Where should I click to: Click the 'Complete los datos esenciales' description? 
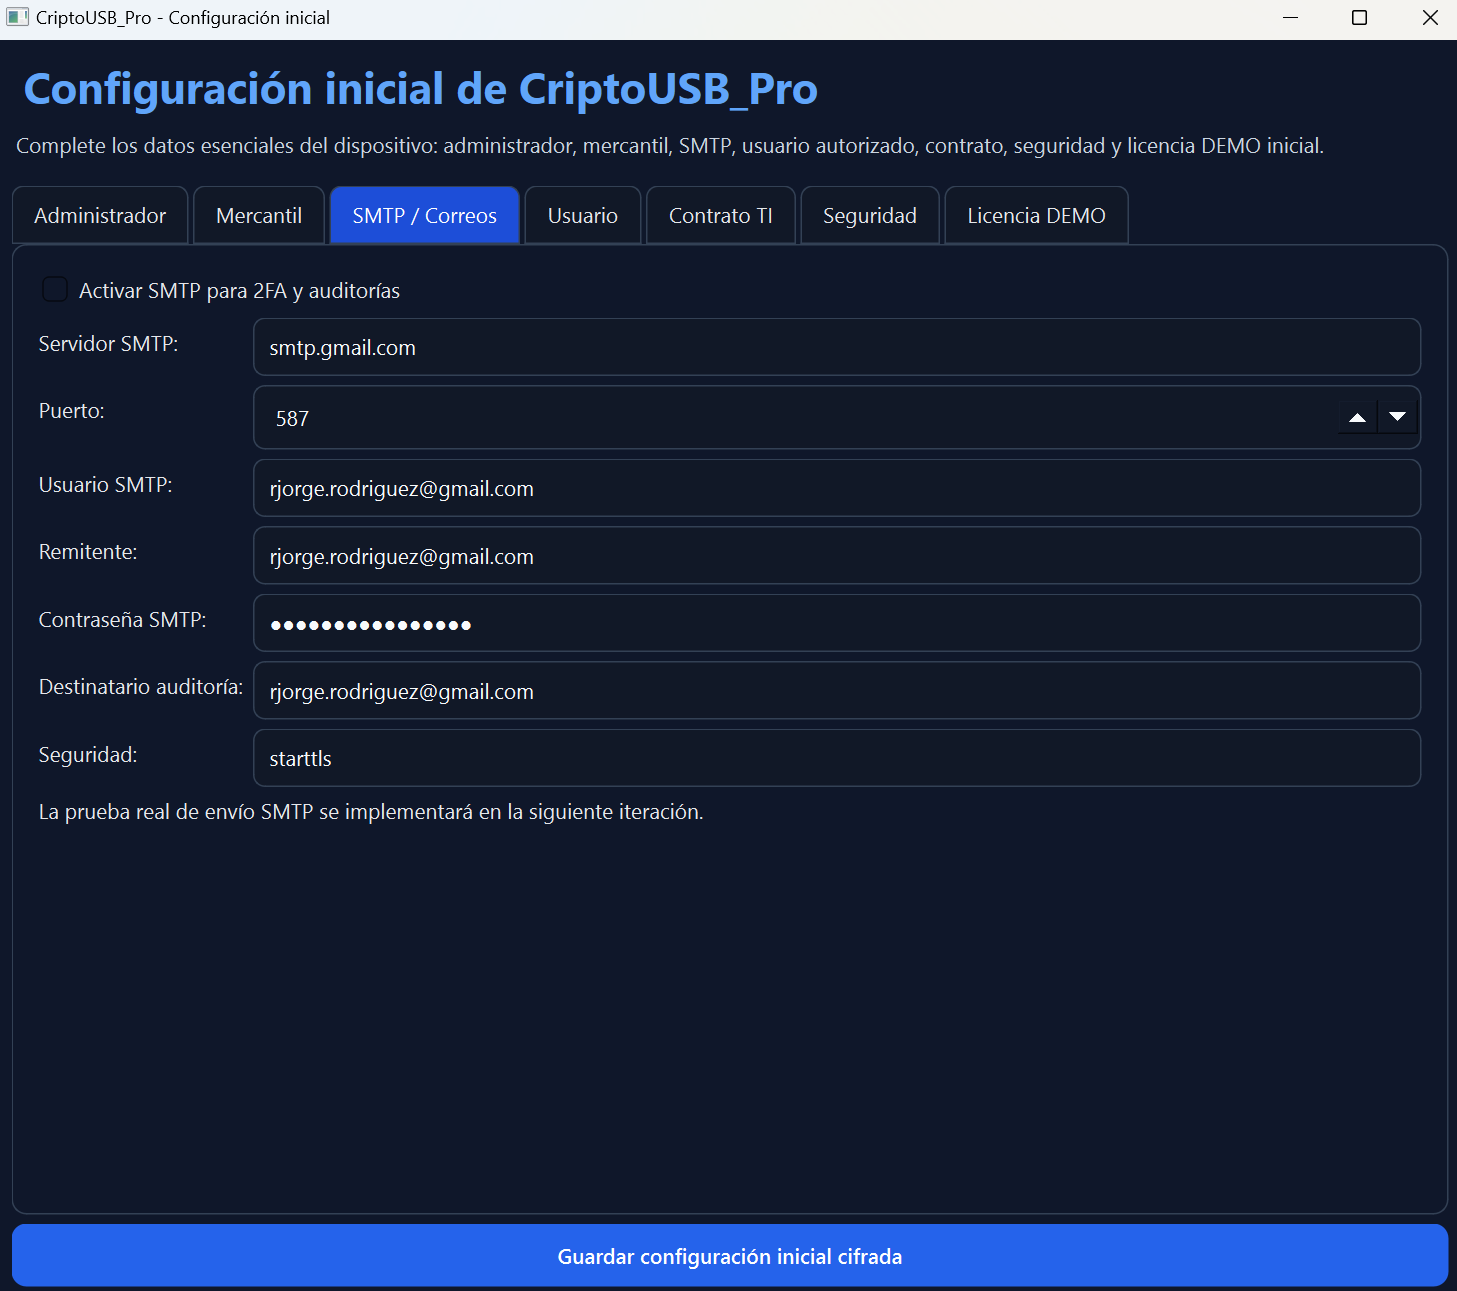pyautogui.click(x=670, y=146)
